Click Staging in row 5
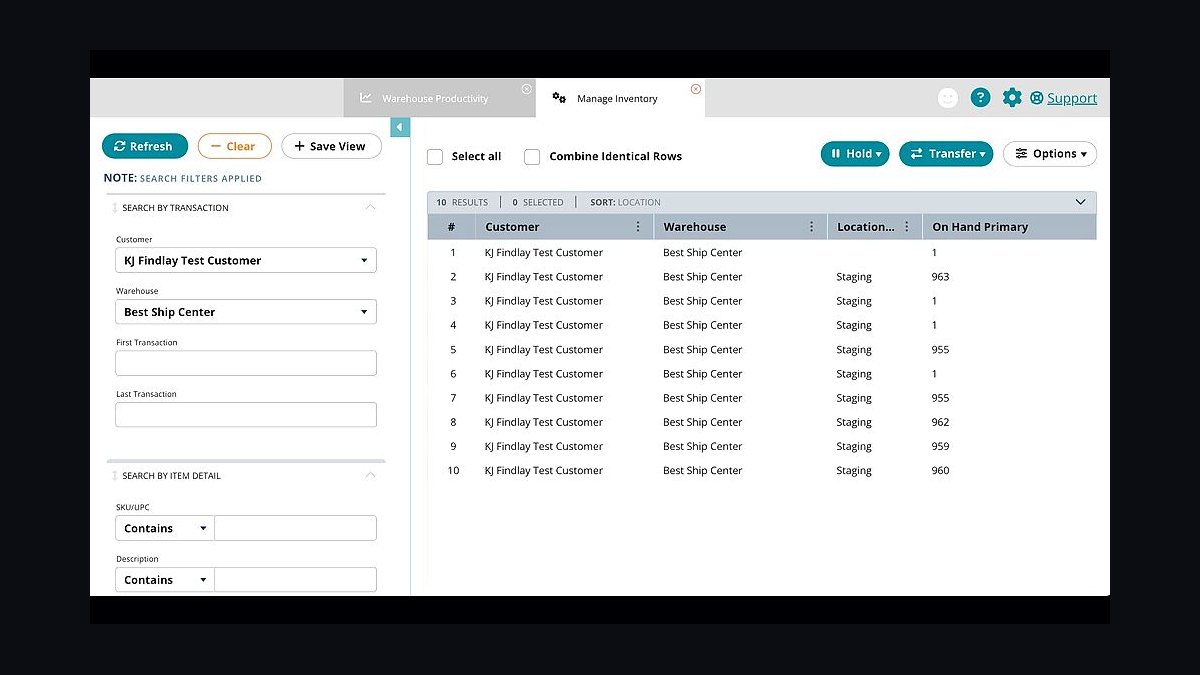The height and width of the screenshot is (675, 1200). point(854,350)
